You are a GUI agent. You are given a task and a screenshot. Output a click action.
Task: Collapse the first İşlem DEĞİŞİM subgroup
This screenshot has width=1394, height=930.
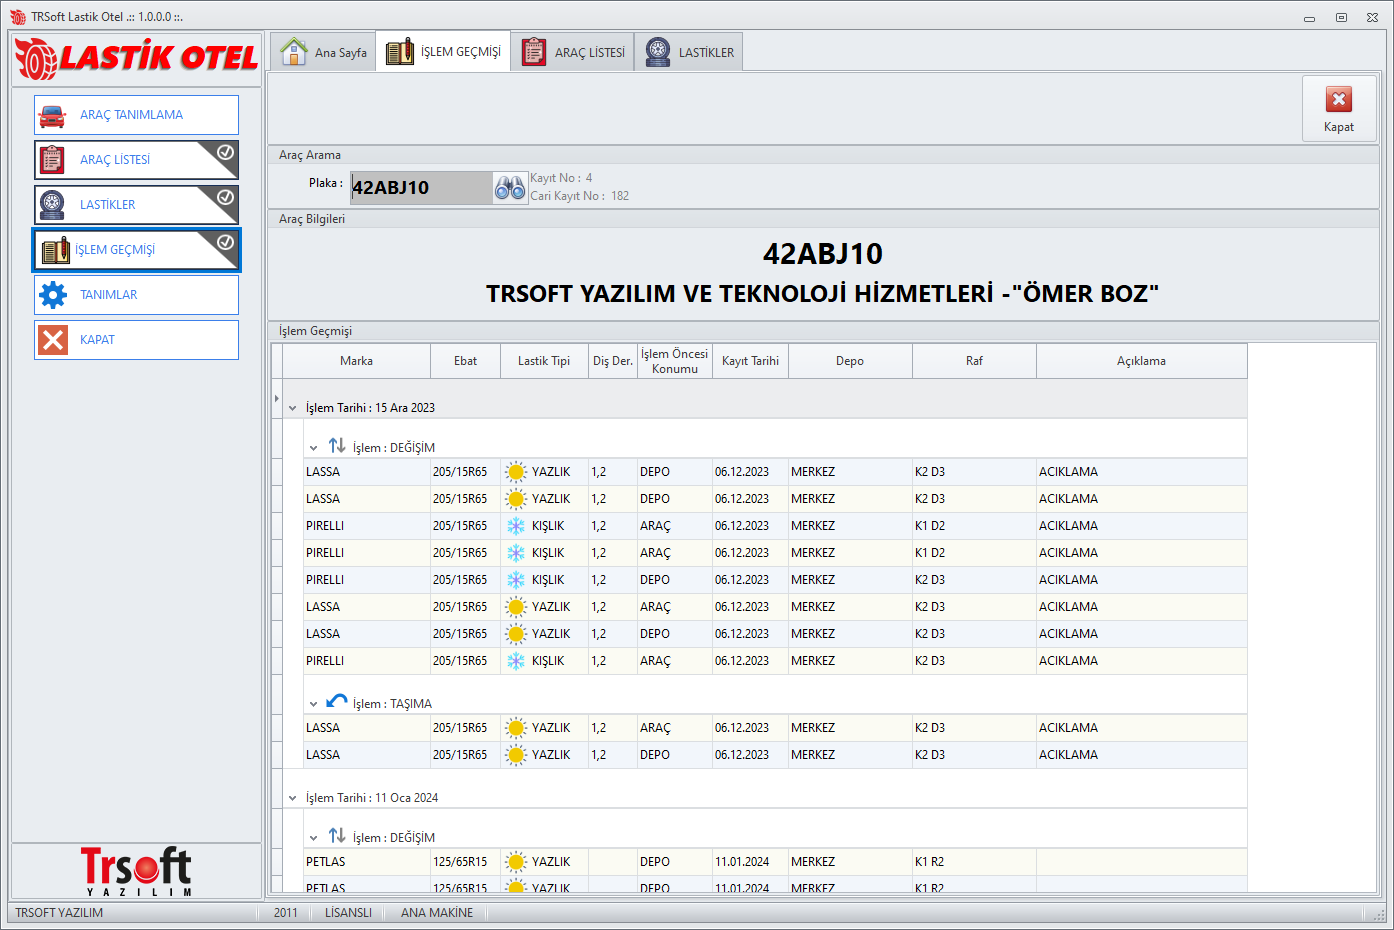coord(313,448)
